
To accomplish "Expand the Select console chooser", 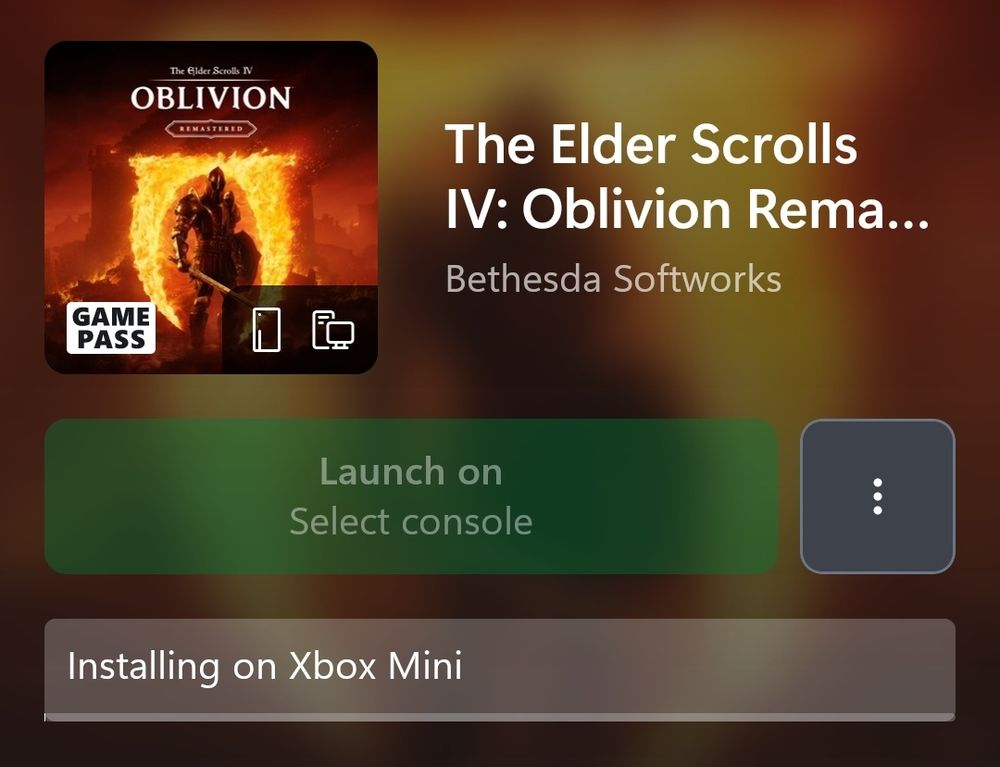I will [x=411, y=522].
